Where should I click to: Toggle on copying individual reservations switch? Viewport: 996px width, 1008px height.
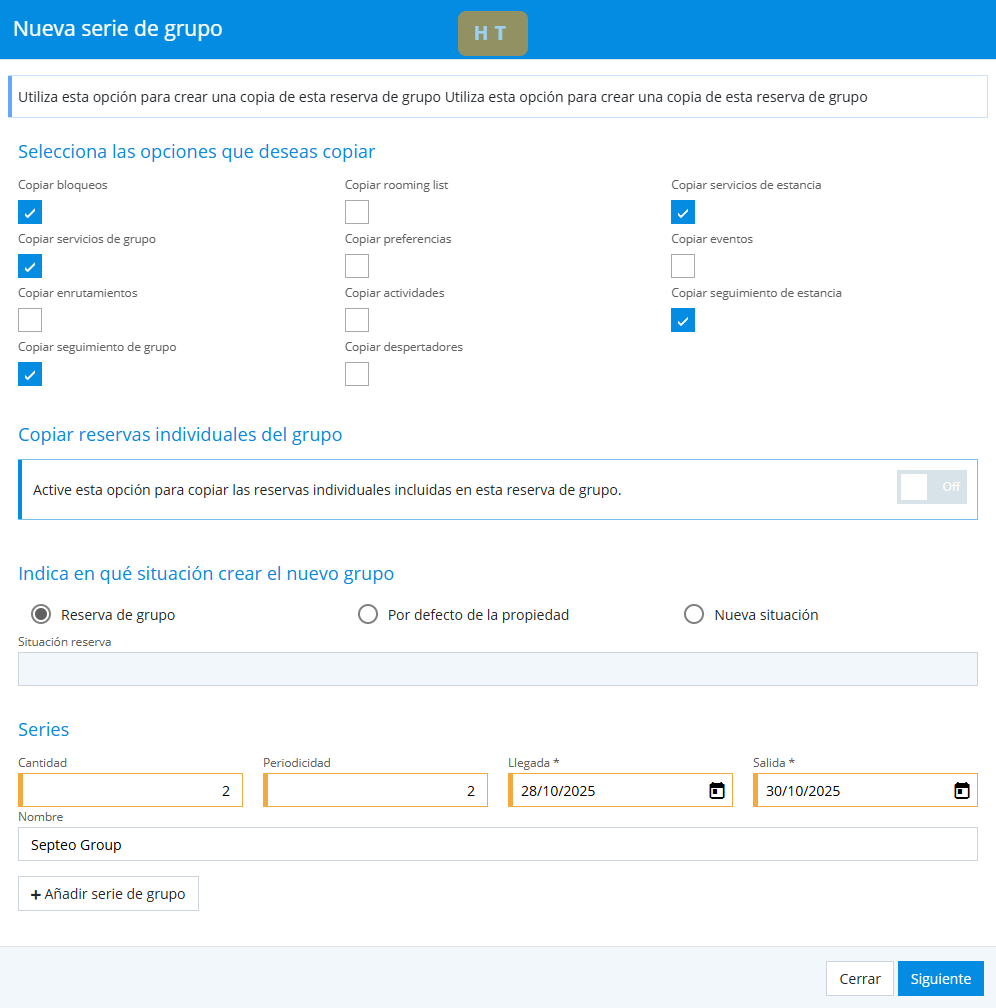[931, 487]
